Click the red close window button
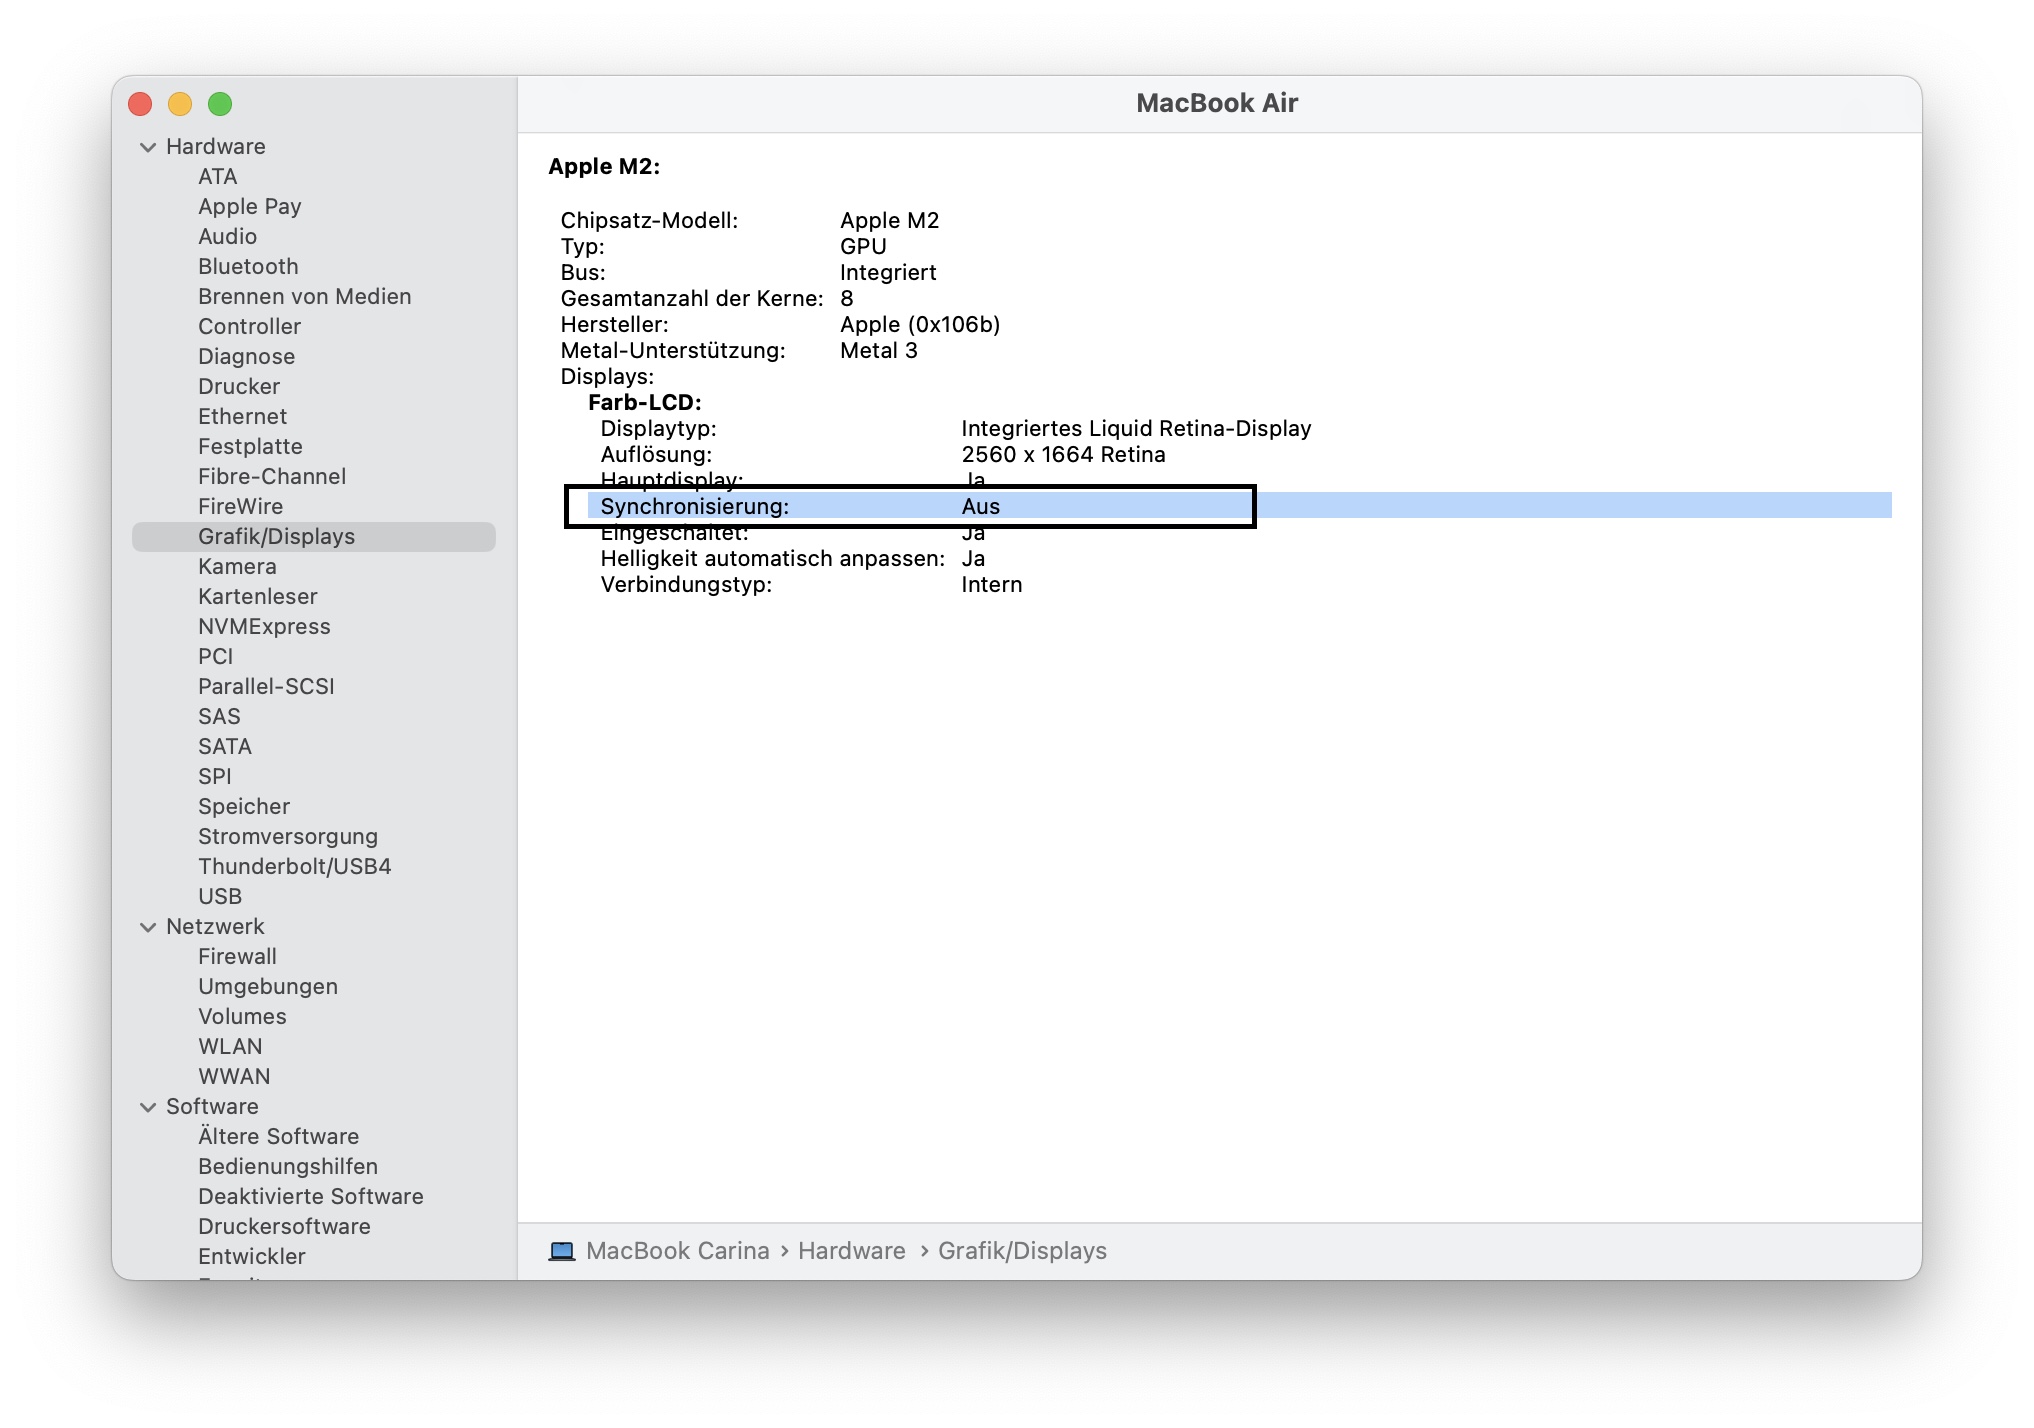The height and width of the screenshot is (1428, 2034). (x=140, y=104)
